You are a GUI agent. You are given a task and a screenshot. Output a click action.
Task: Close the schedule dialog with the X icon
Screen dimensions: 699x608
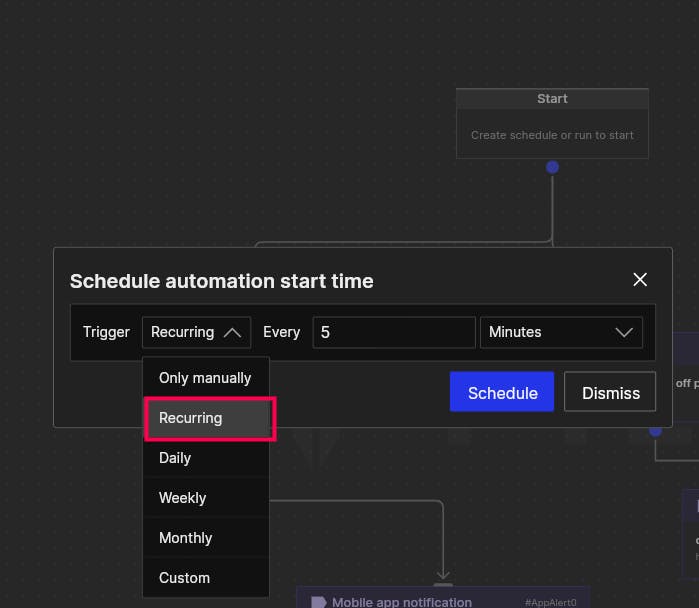(x=640, y=280)
